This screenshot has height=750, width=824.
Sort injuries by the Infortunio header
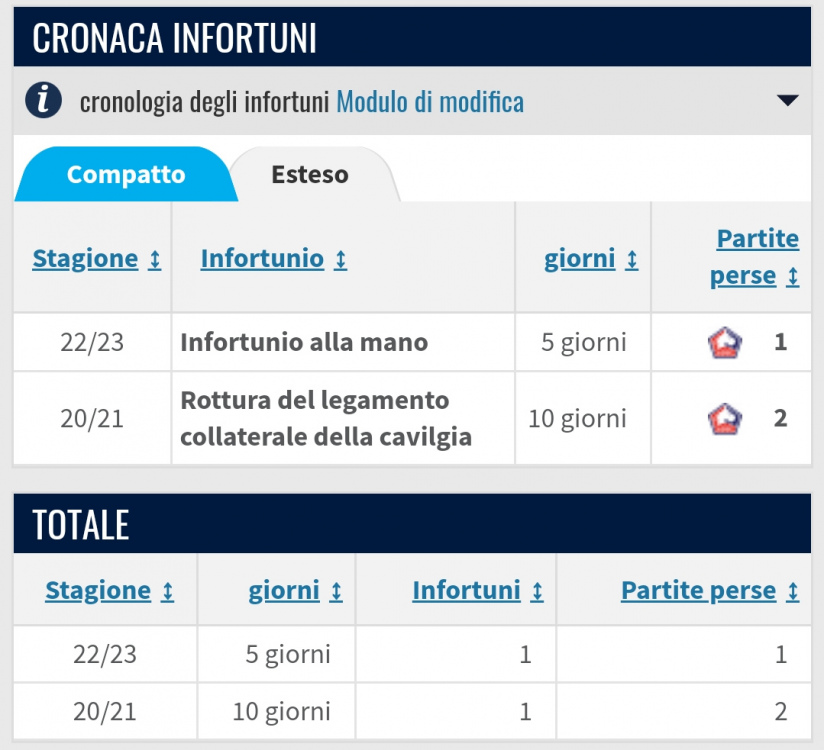(x=262, y=259)
